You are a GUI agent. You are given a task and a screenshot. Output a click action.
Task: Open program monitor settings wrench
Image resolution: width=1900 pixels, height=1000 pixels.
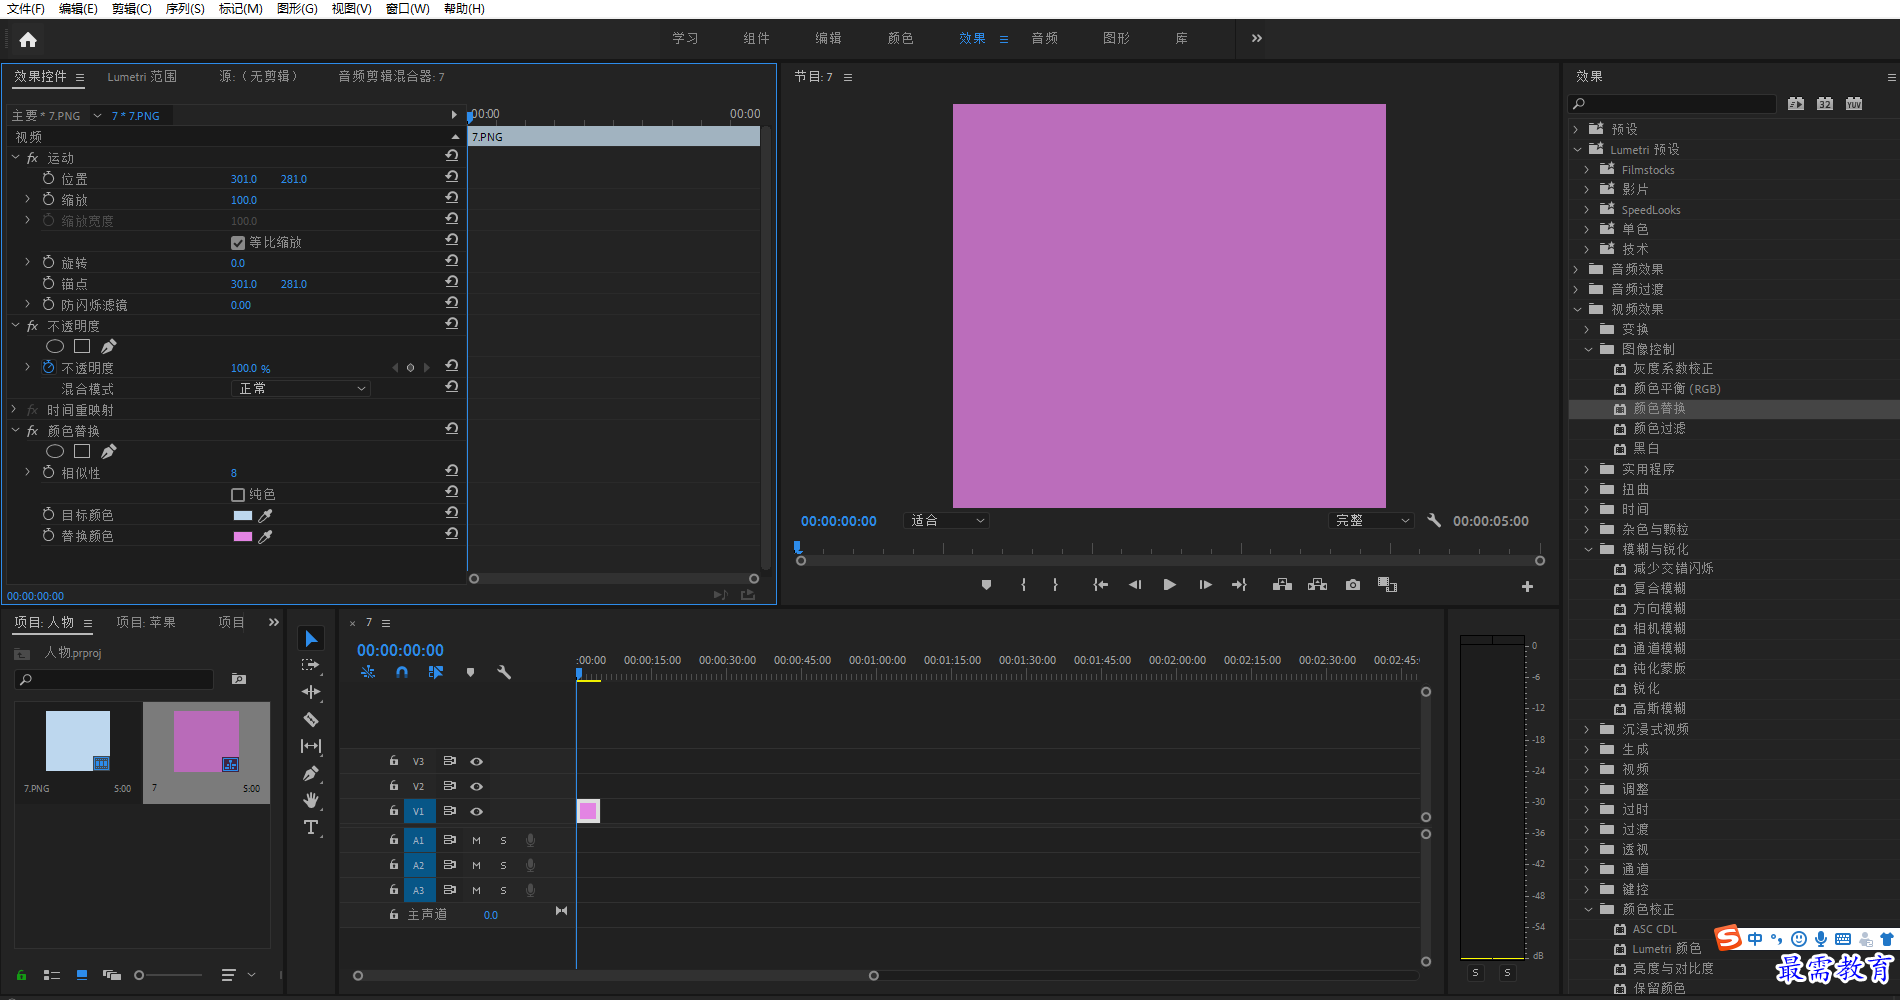[x=1434, y=521]
